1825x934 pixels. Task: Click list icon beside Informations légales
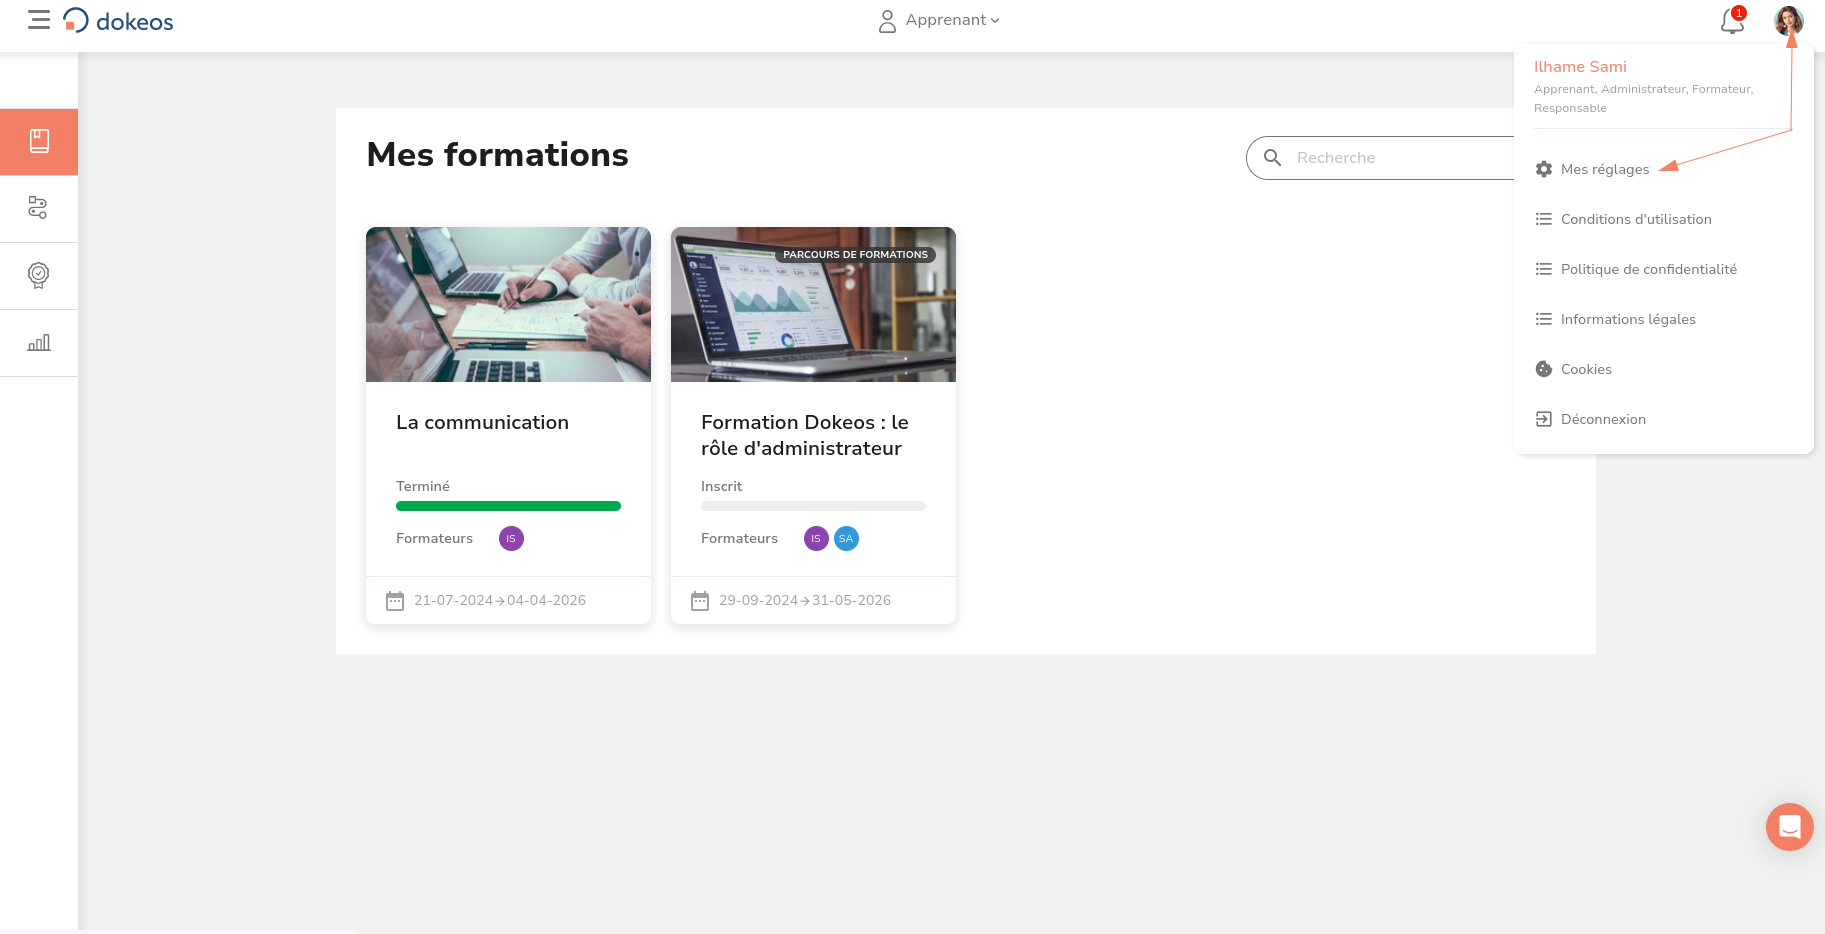click(1544, 319)
